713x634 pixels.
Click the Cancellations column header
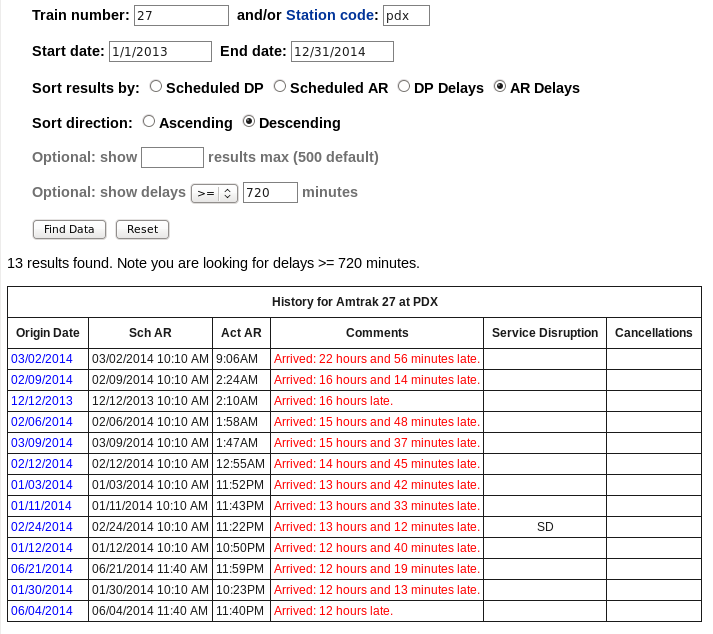click(x=653, y=333)
